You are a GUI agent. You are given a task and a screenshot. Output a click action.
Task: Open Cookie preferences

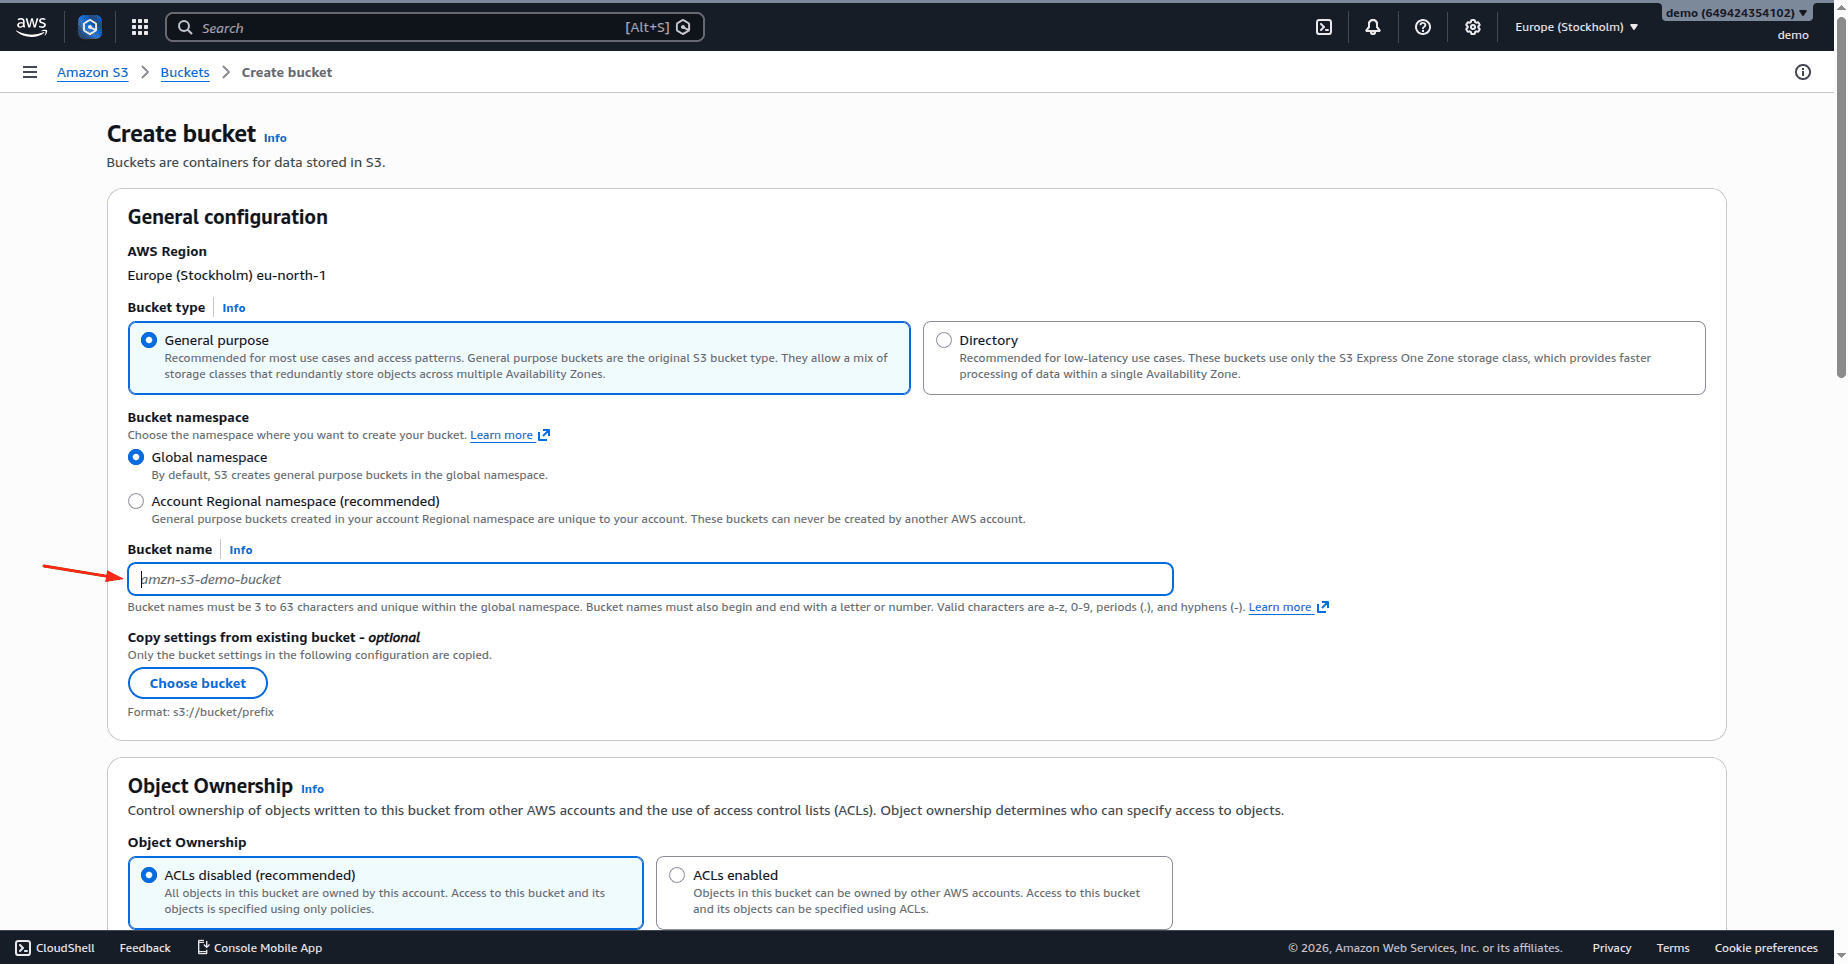[x=1766, y=948]
